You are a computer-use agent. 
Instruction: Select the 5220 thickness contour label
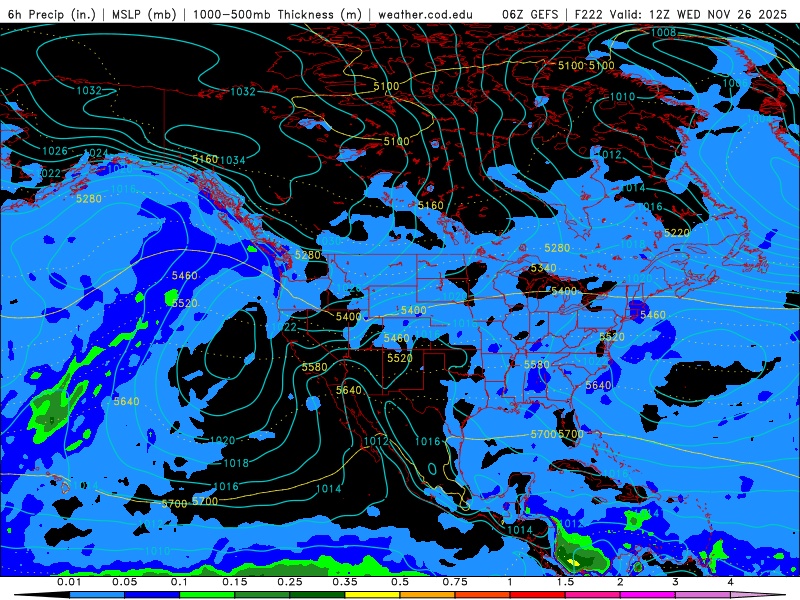point(677,233)
